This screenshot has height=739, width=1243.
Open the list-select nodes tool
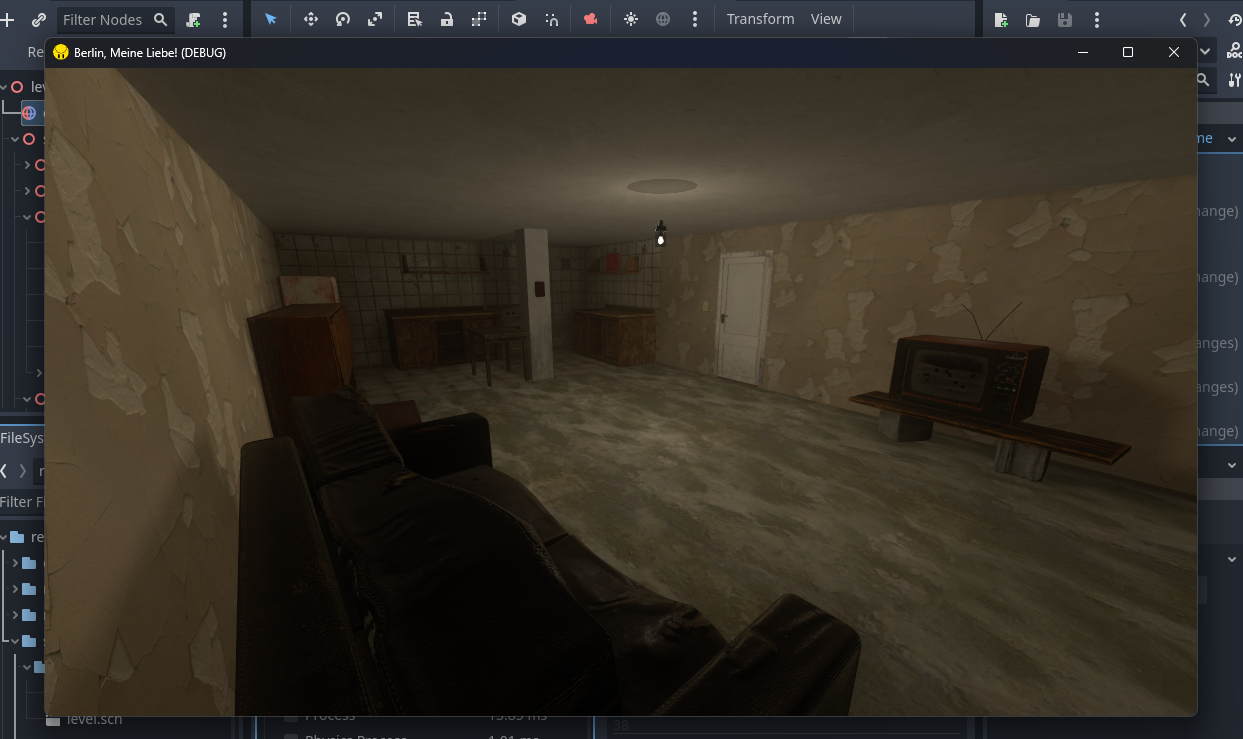[415, 19]
